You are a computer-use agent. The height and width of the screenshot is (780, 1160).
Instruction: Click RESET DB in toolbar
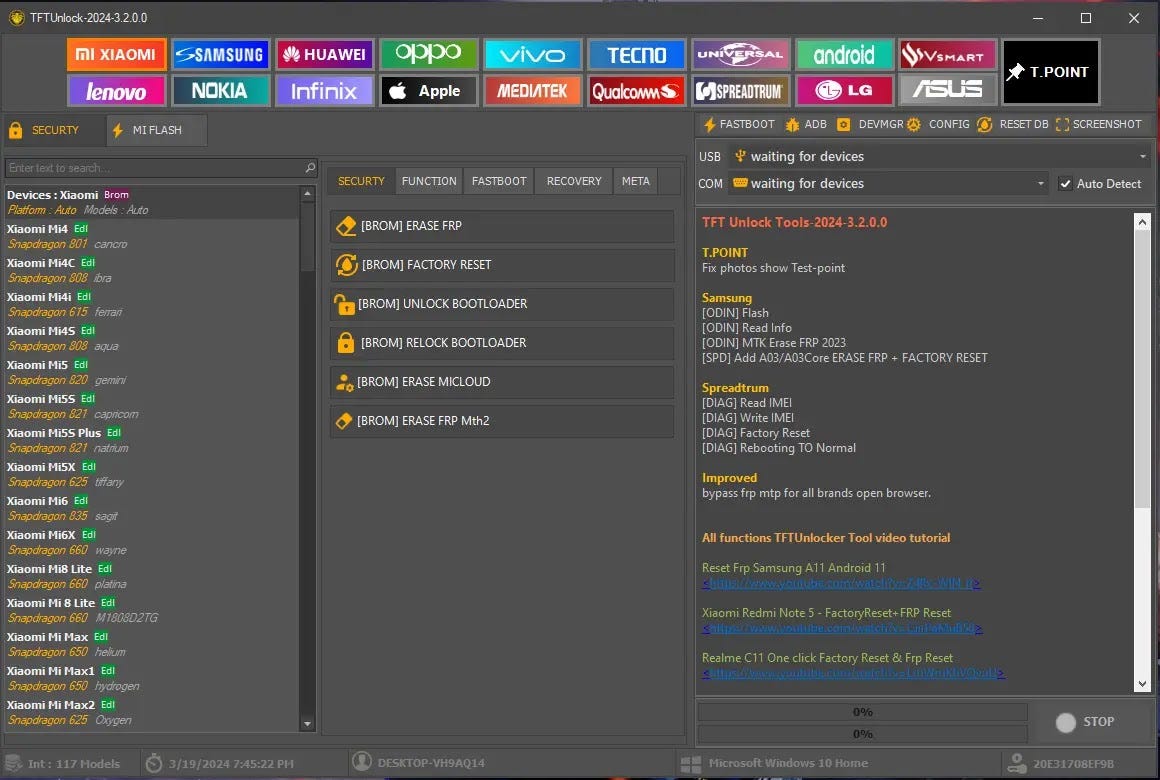[1013, 124]
